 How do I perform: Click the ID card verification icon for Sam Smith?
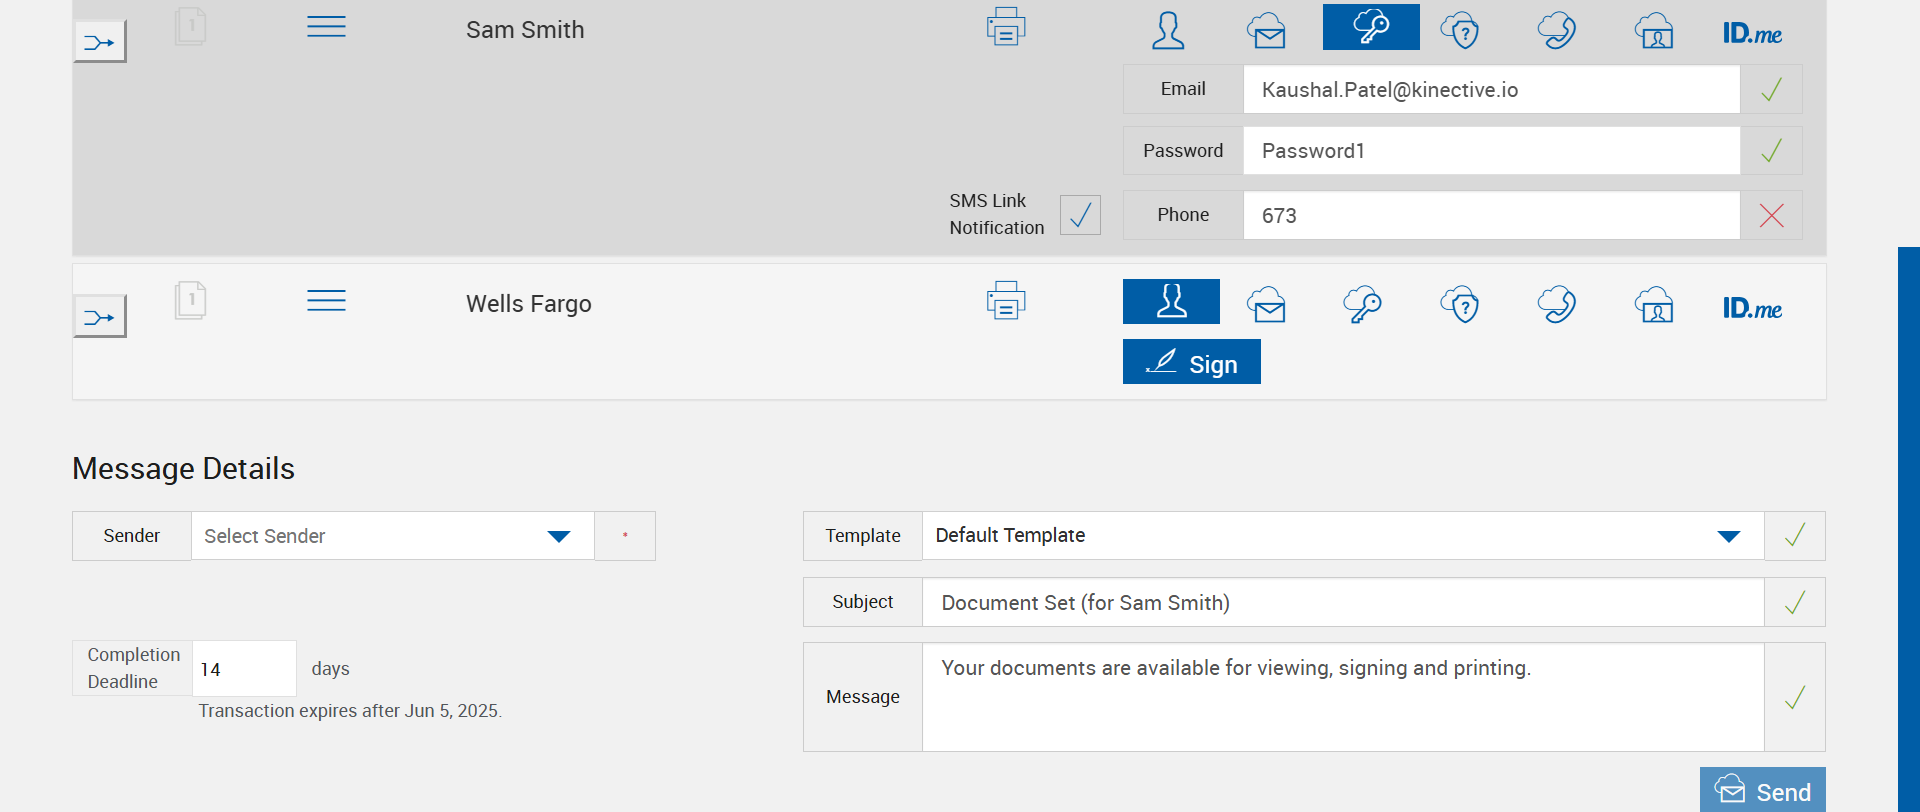click(x=1654, y=30)
